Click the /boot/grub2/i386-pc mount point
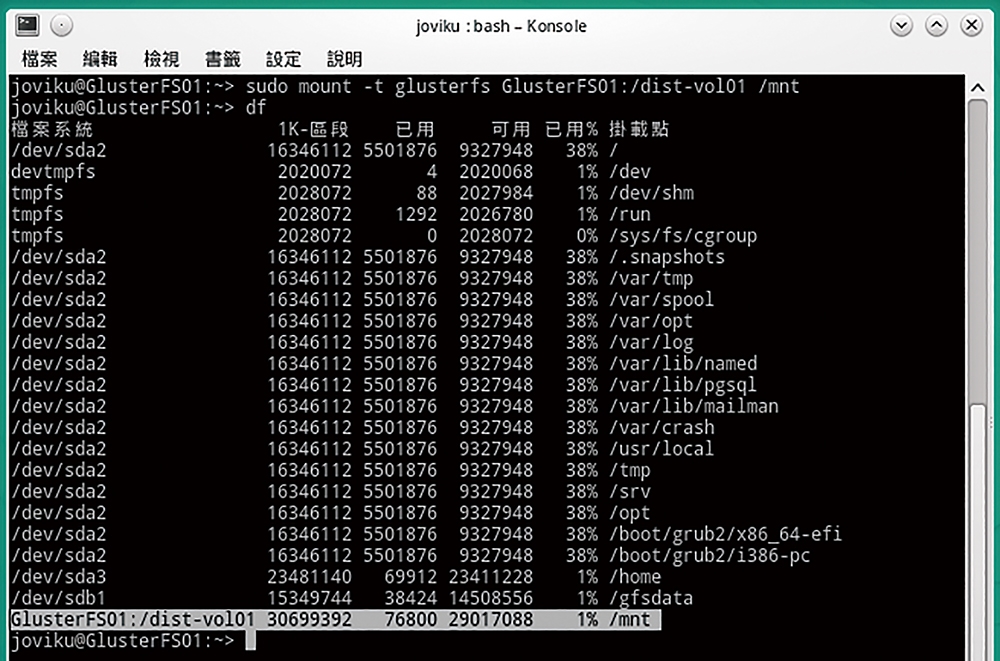 coord(709,555)
